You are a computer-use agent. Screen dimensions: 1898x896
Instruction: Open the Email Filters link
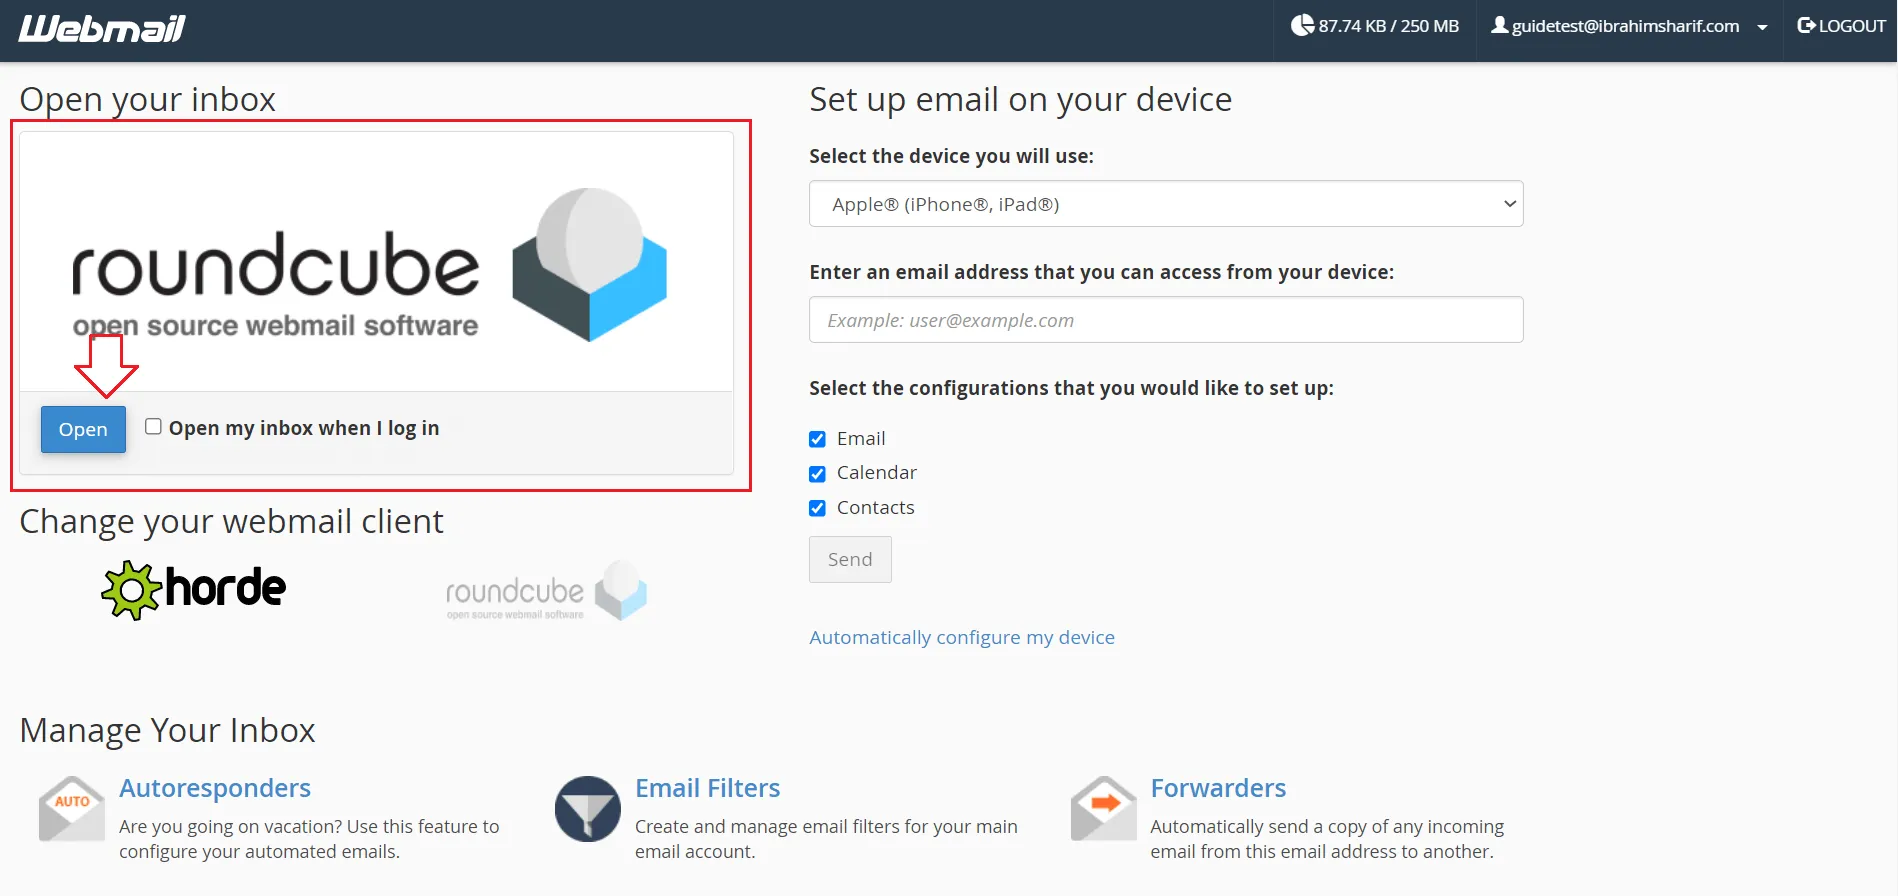point(708,788)
